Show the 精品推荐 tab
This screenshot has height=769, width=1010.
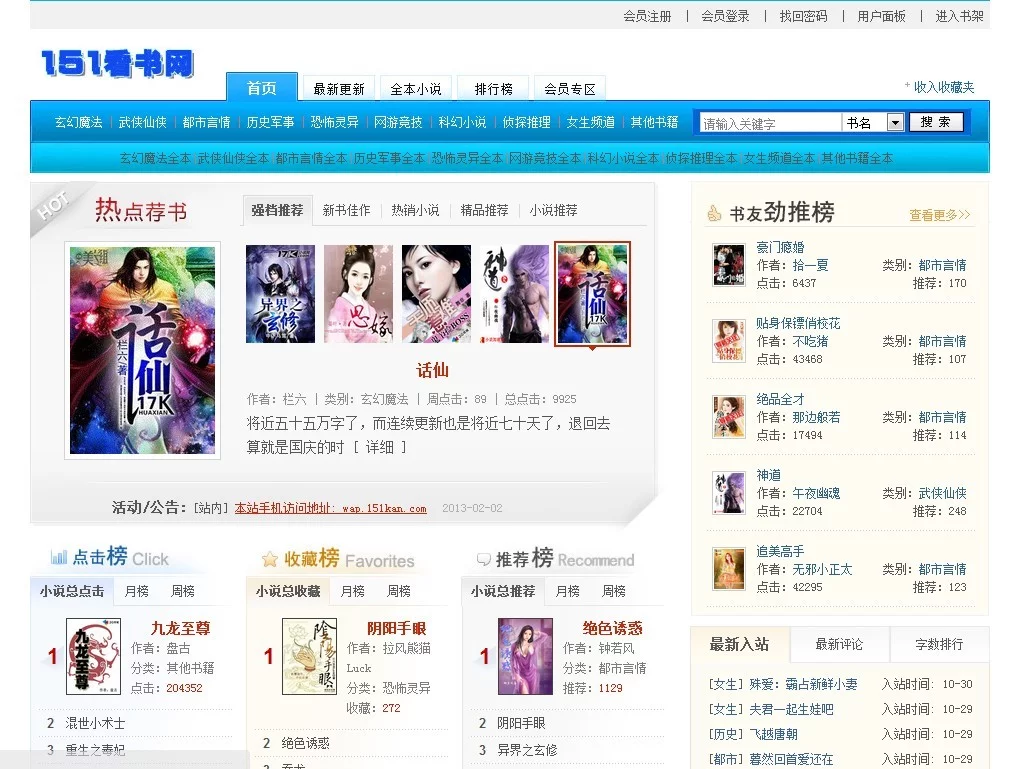click(x=484, y=211)
